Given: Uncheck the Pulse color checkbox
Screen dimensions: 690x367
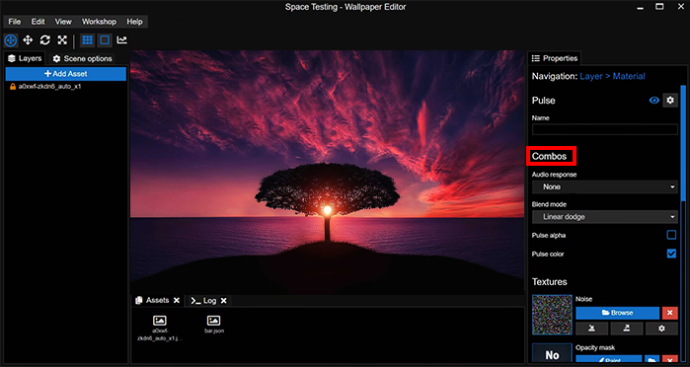Looking at the screenshot, I should click(671, 253).
